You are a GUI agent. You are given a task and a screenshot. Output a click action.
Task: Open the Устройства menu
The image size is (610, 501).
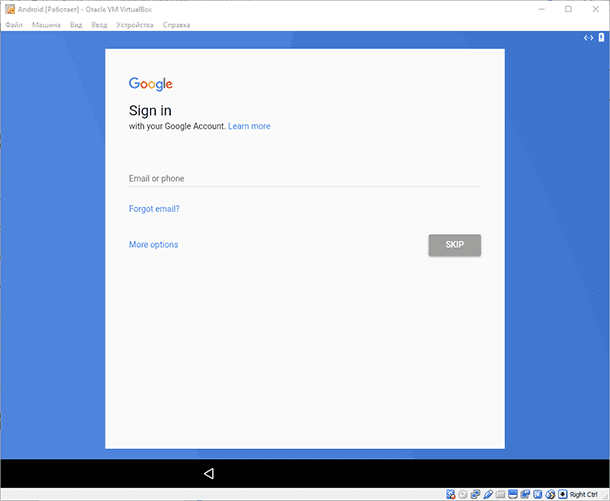coord(135,25)
